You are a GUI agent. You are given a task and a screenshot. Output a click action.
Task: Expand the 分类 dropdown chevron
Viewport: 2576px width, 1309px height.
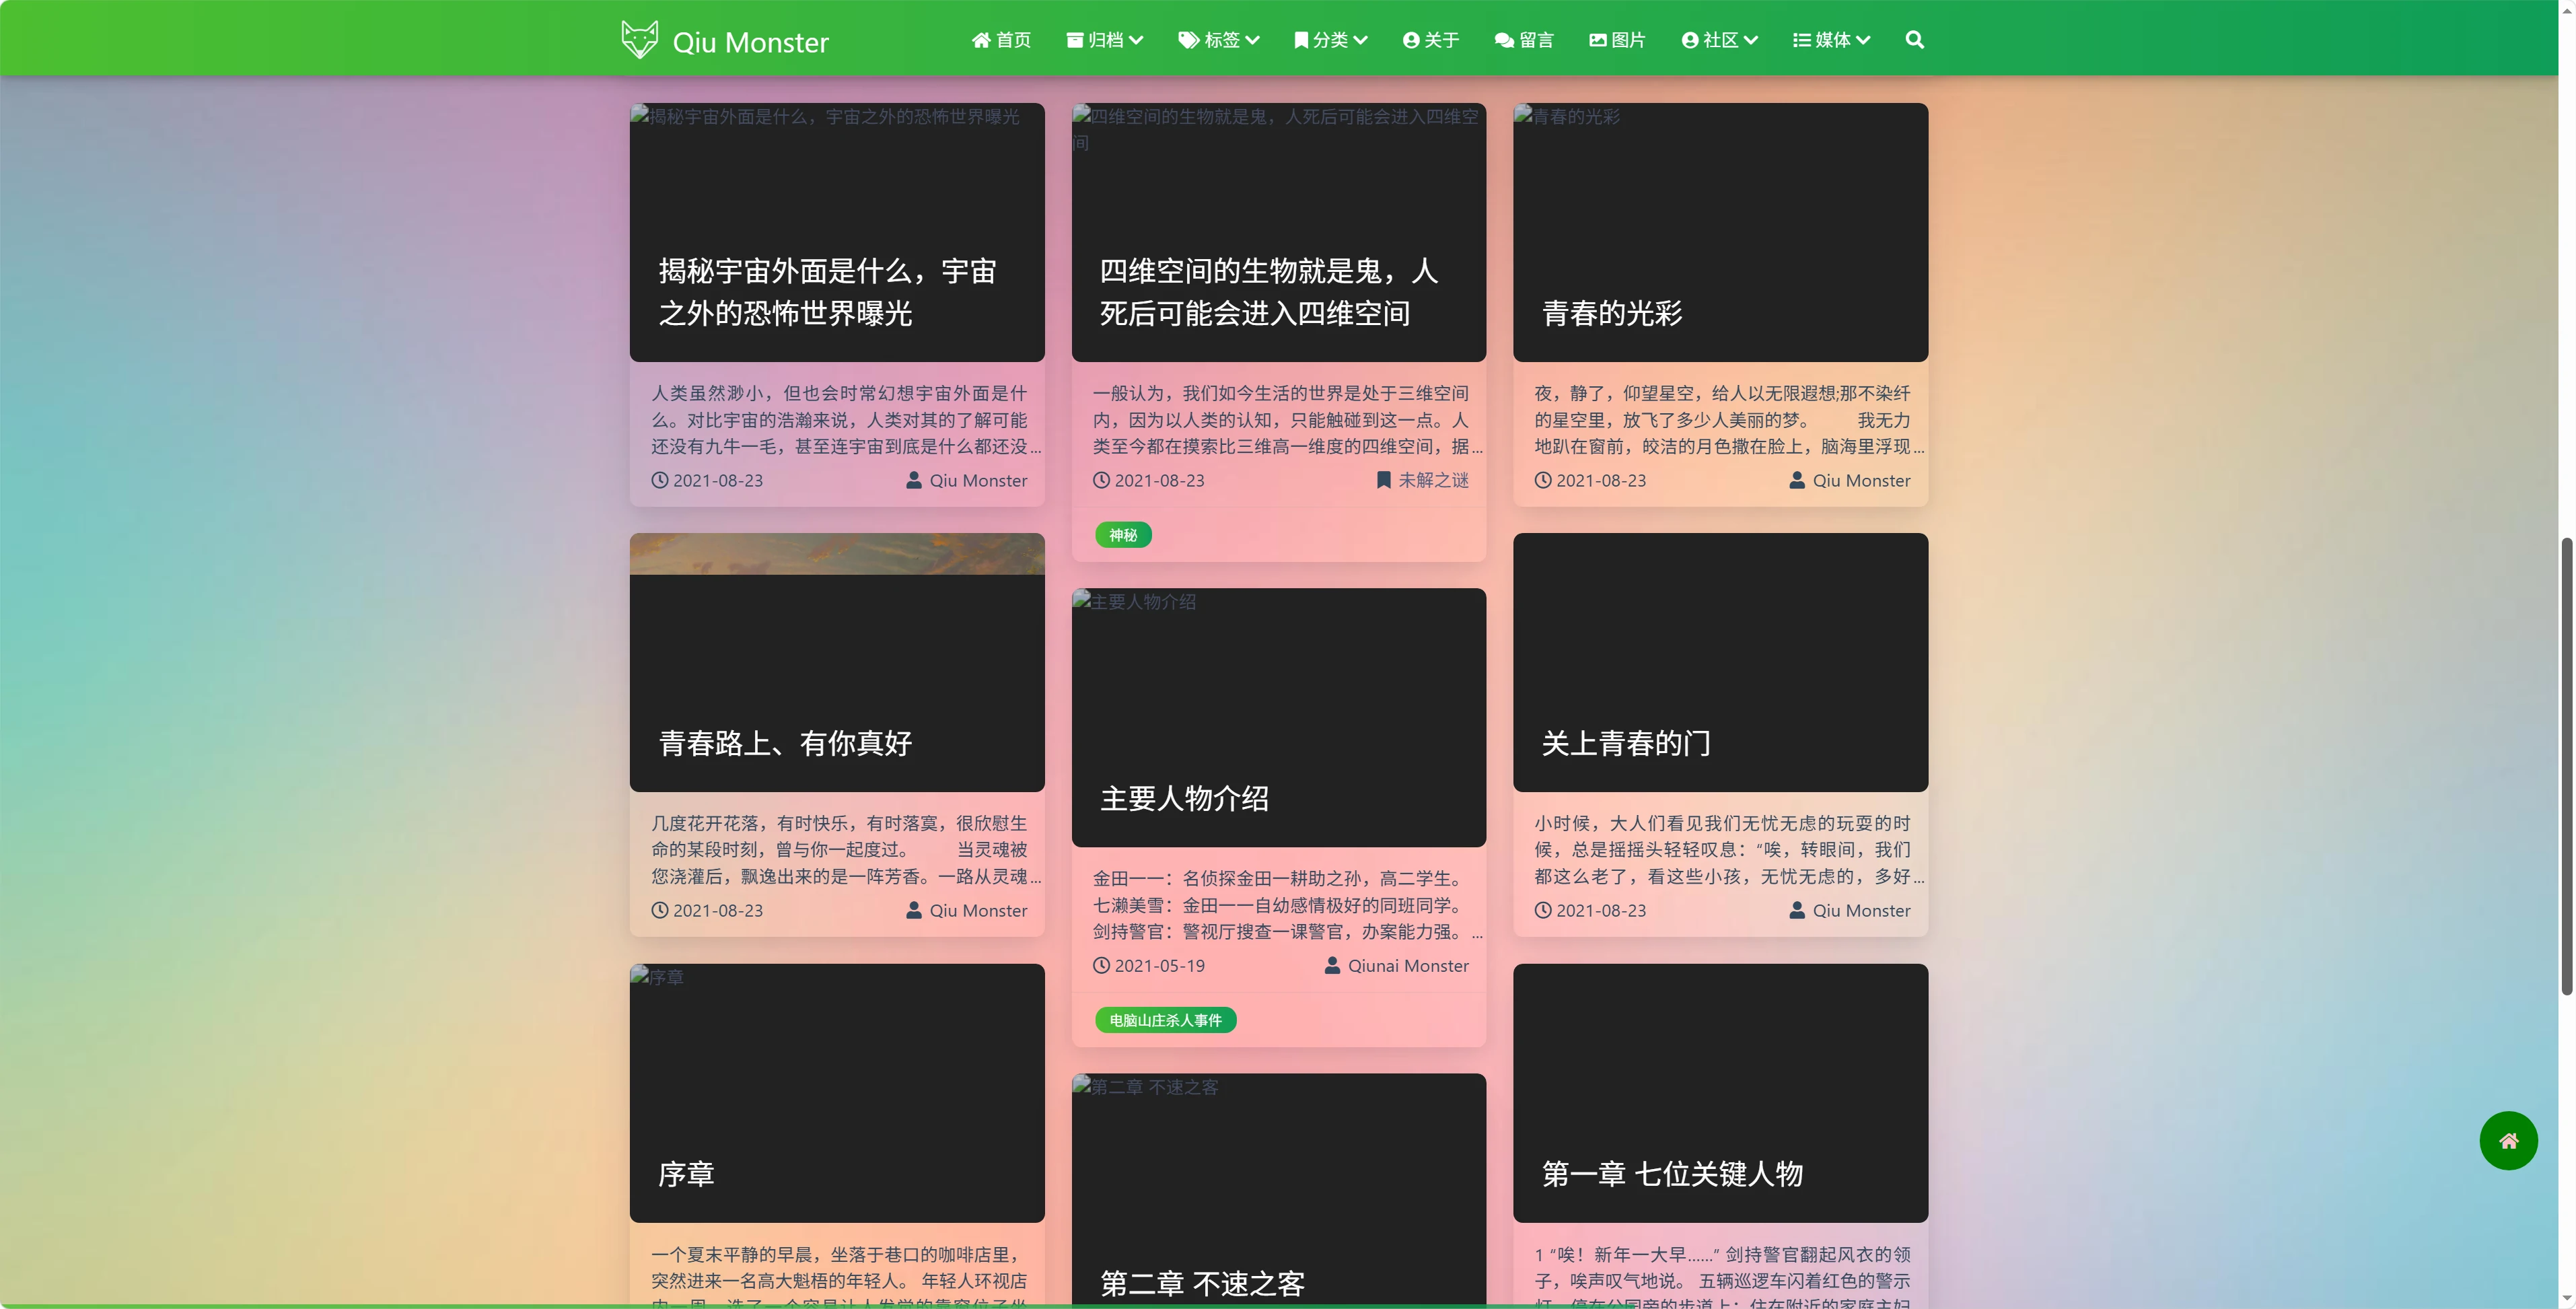pos(1360,40)
